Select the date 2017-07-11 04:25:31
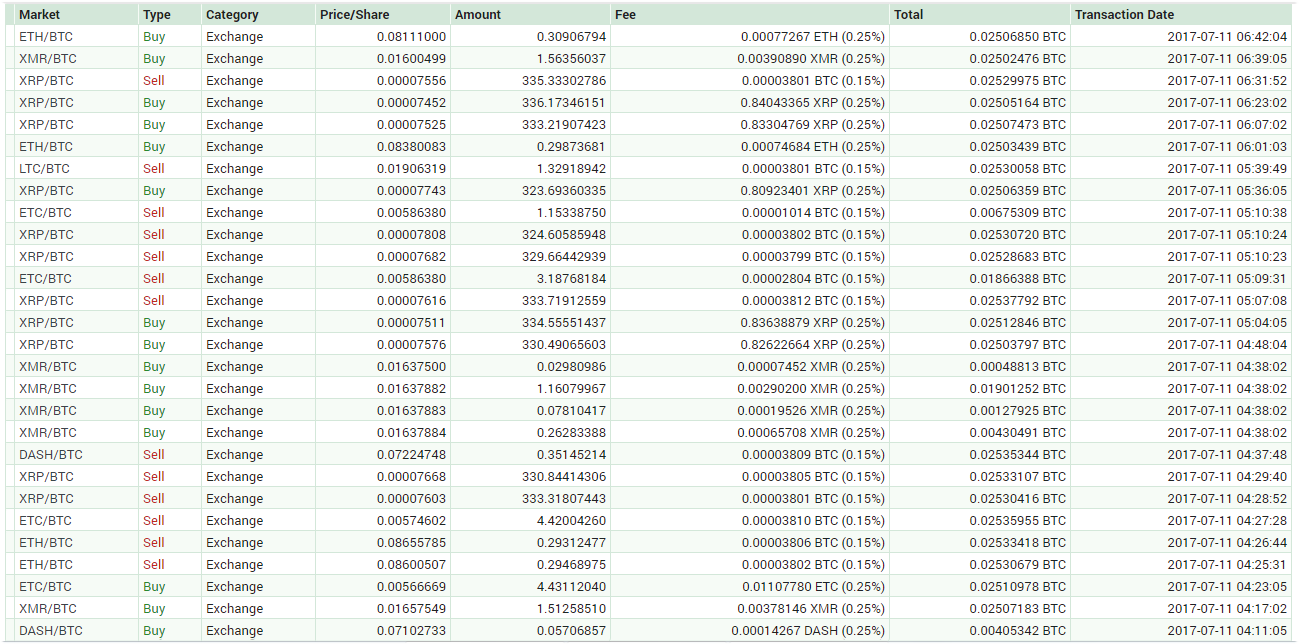The width and height of the screenshot is (1299, 644). point(1227,565)
